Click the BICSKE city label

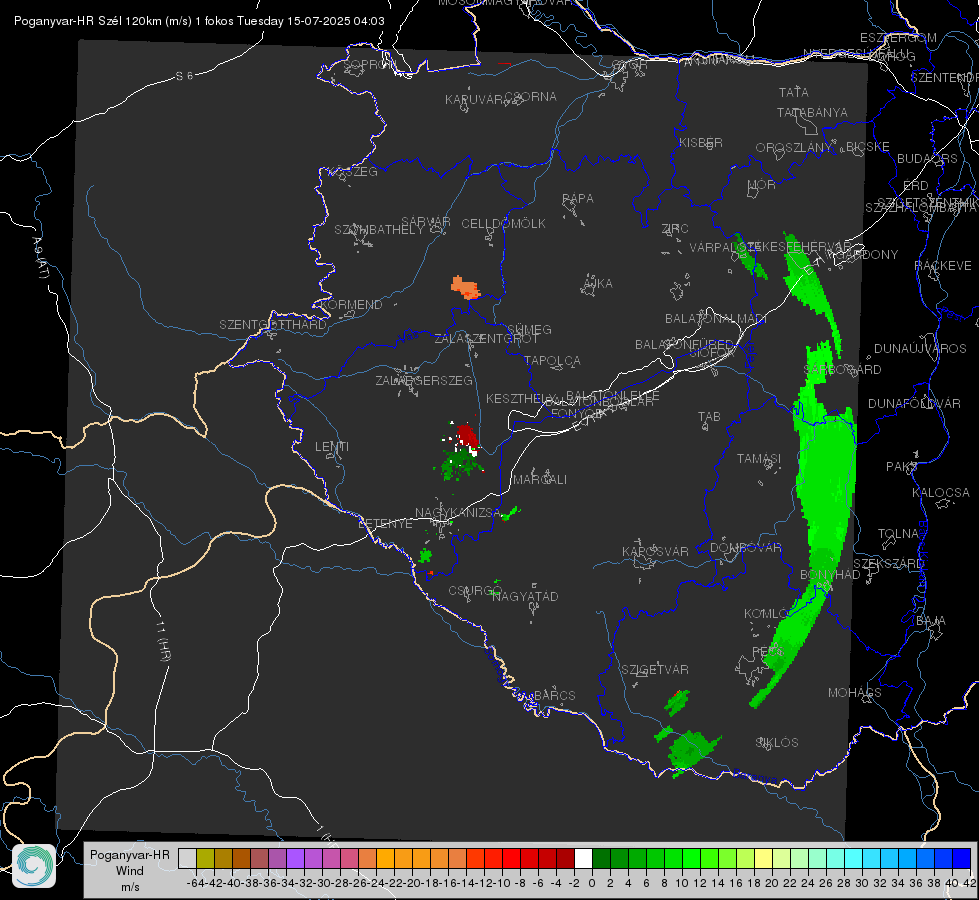point(868,147)
